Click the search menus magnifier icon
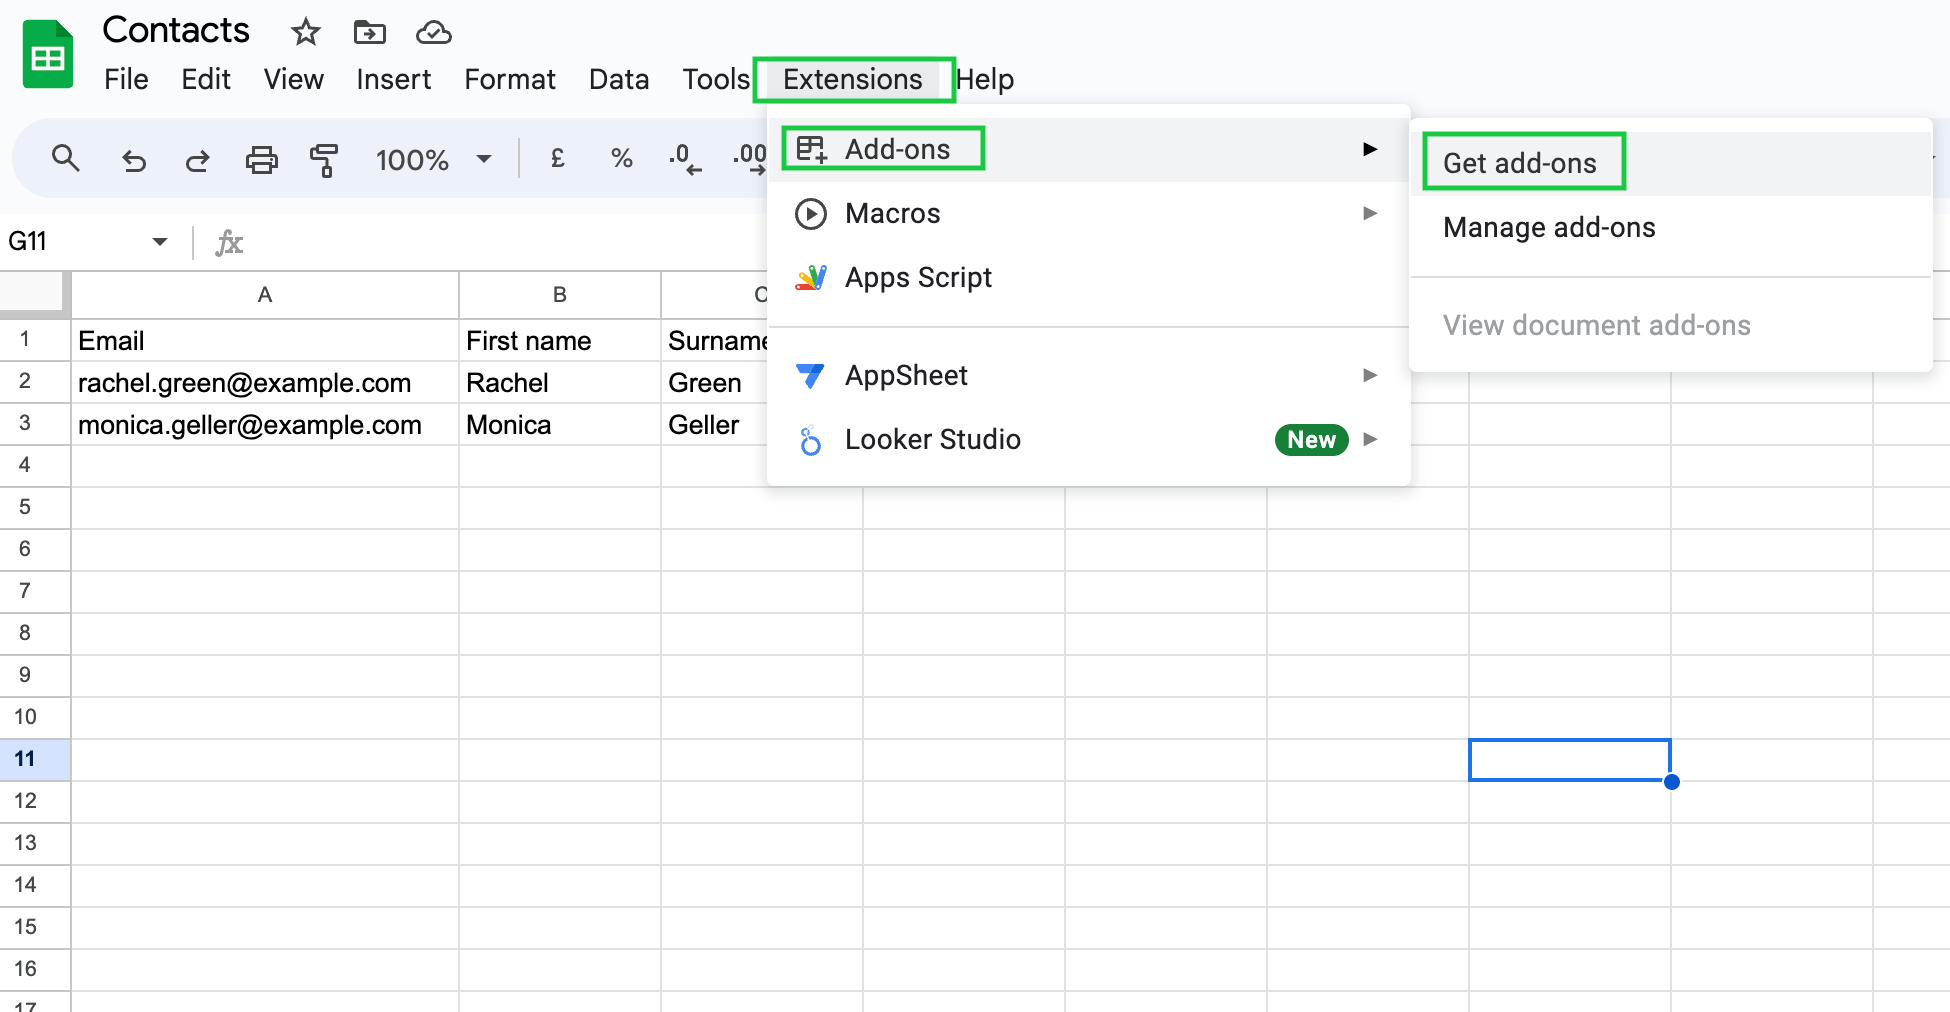Screen dimensions: 1950x1012 pos(66,159)
